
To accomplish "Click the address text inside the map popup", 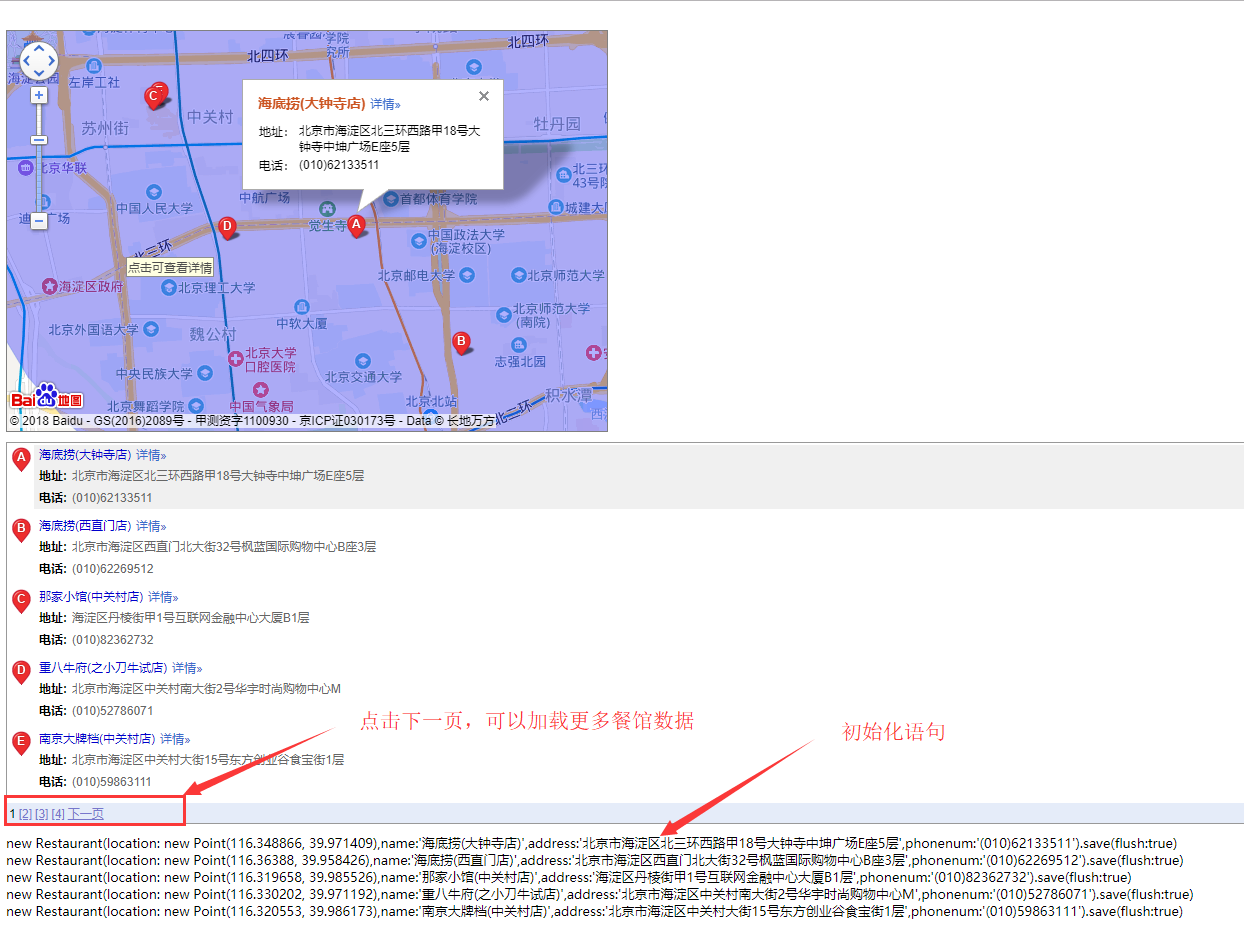I will 389,139.
